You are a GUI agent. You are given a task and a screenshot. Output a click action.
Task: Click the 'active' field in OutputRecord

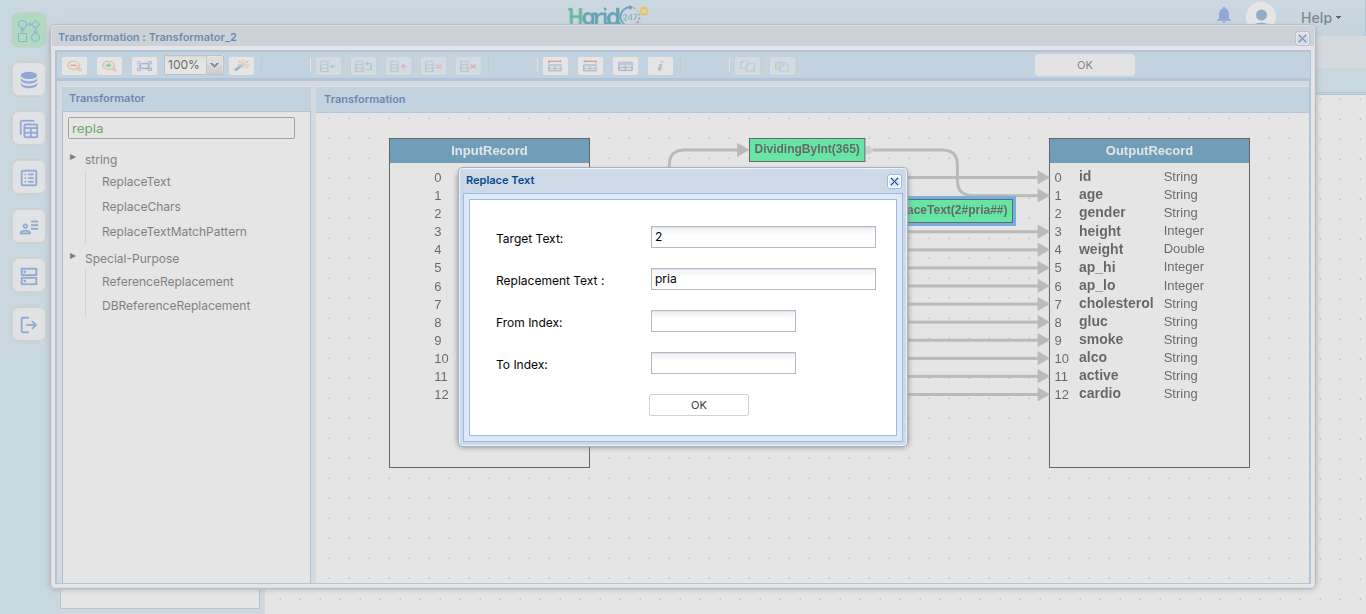tap(1099, 375)
